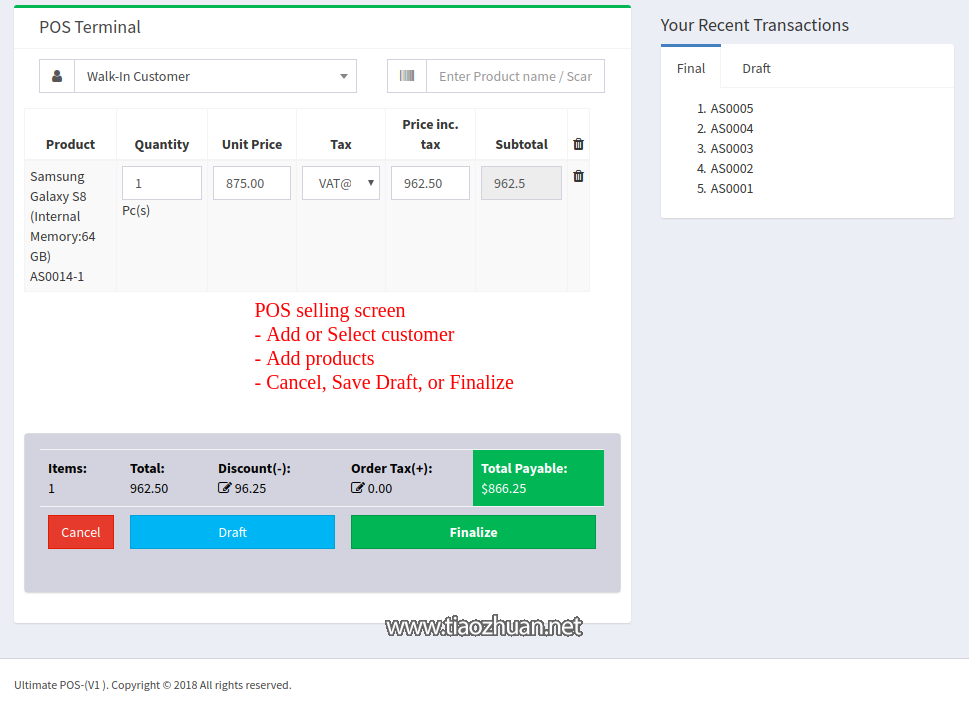Click the Finalize button
Image resolution: width=969 pixels, height=709 pixels.
point(473,531)
